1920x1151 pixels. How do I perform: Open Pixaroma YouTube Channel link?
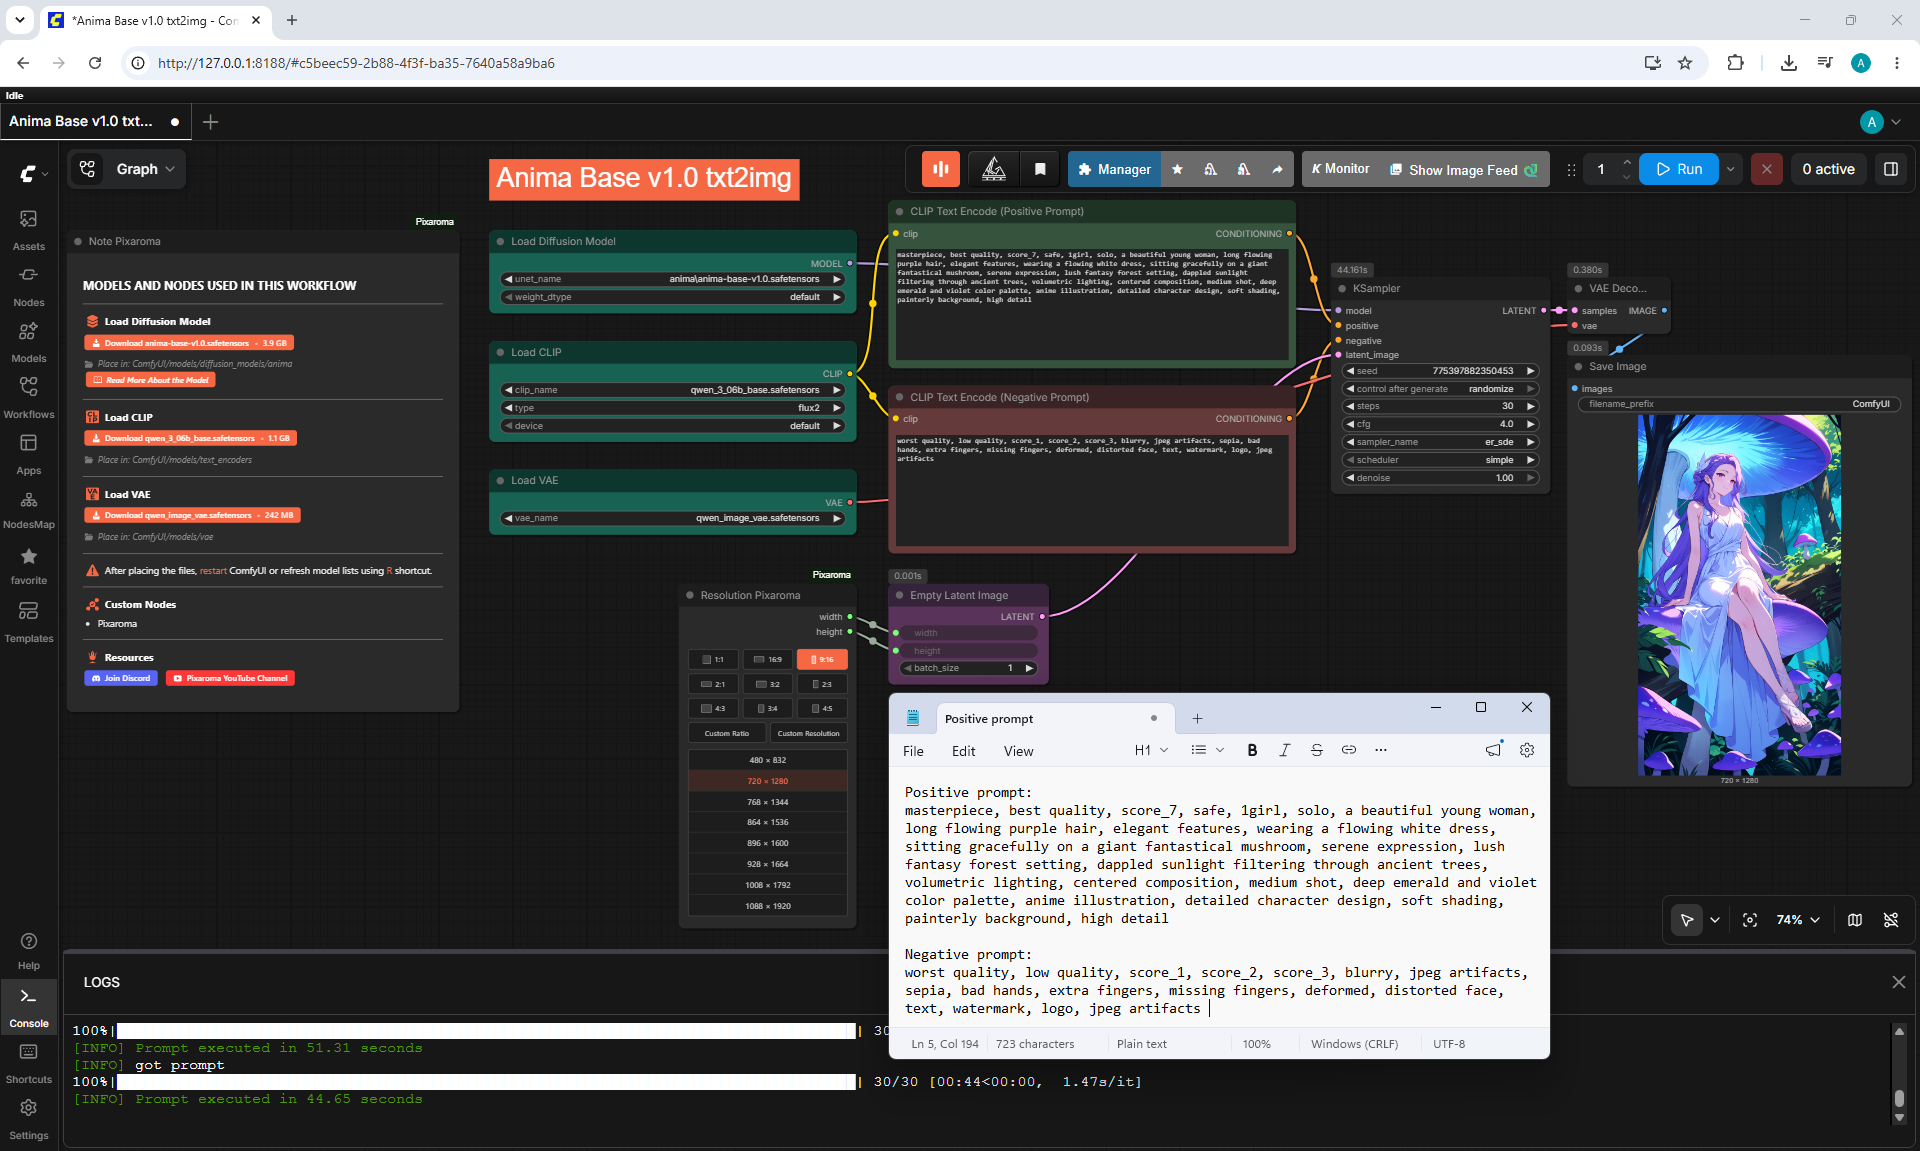pyautogui.click(x=231, y=678)
